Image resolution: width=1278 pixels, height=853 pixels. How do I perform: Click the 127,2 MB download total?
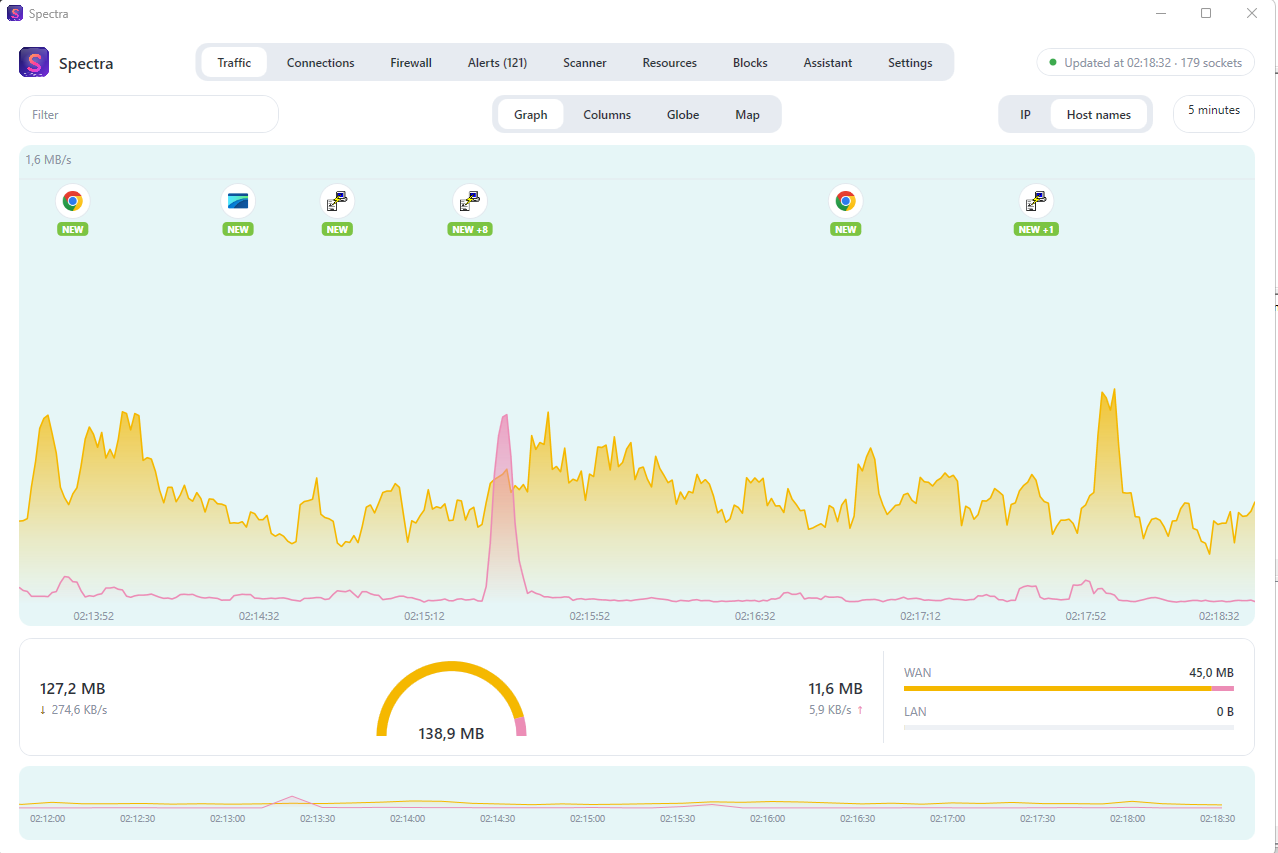(72, 688)
